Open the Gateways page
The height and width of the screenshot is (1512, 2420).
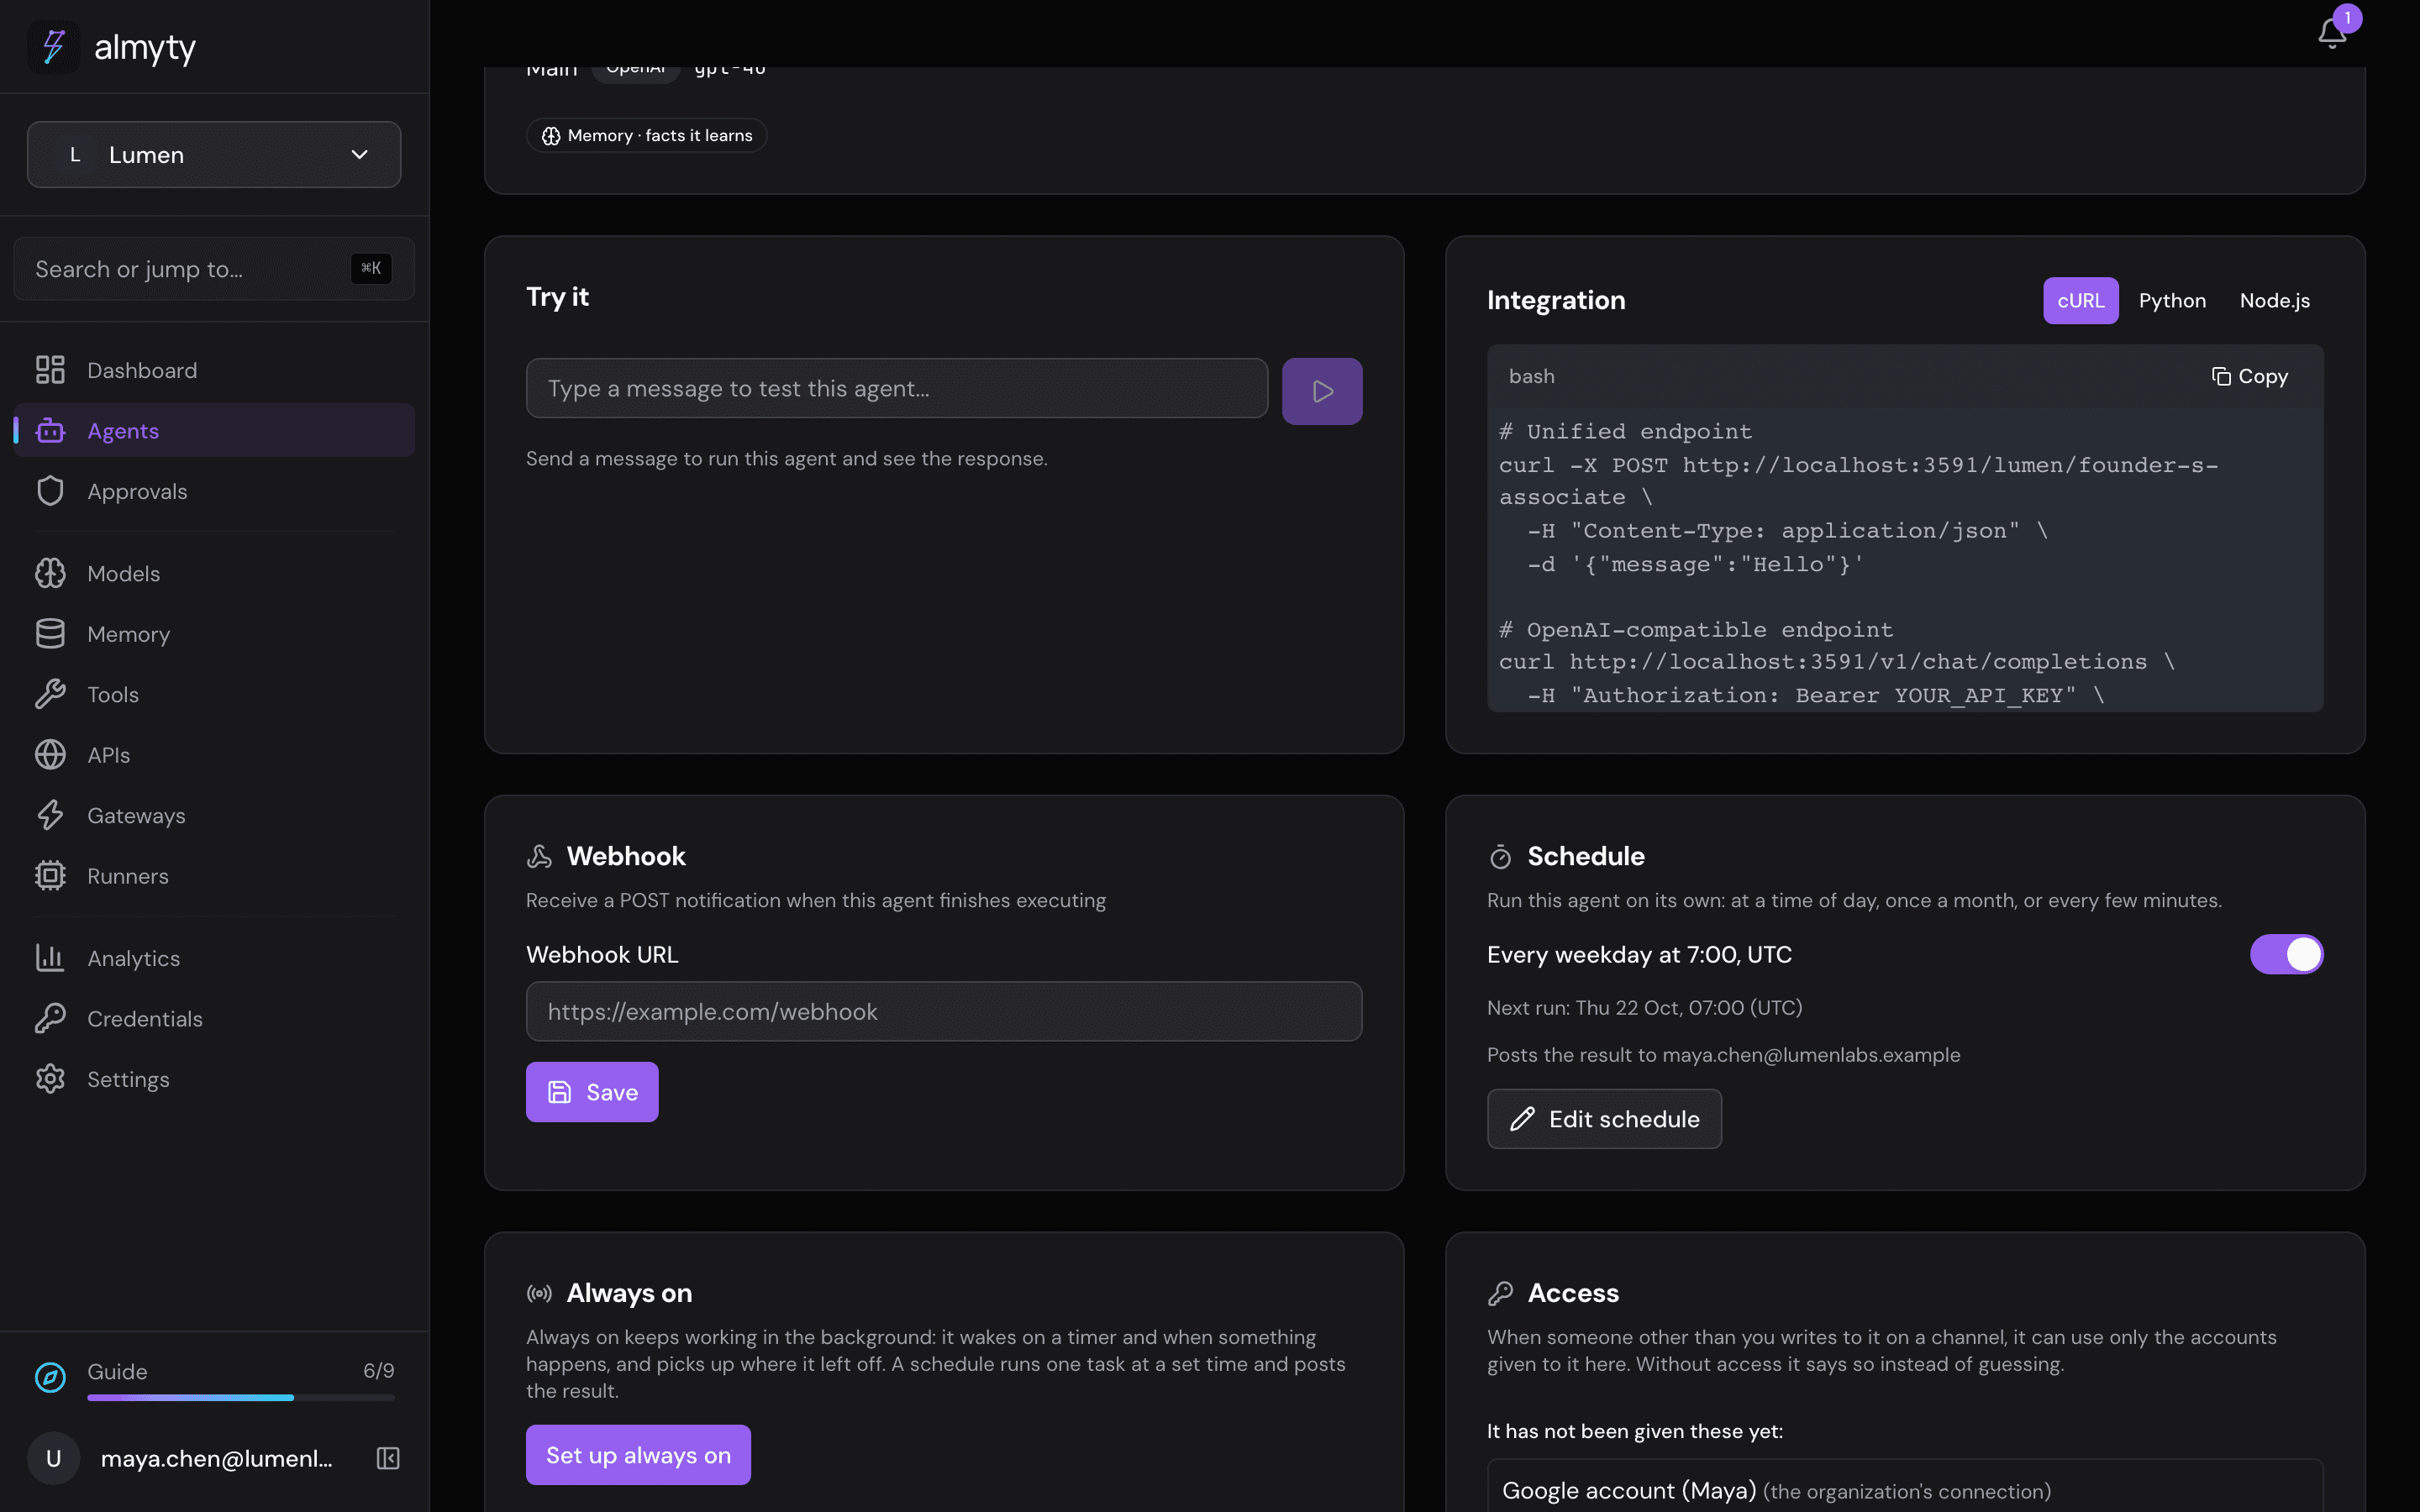point(214,815)
